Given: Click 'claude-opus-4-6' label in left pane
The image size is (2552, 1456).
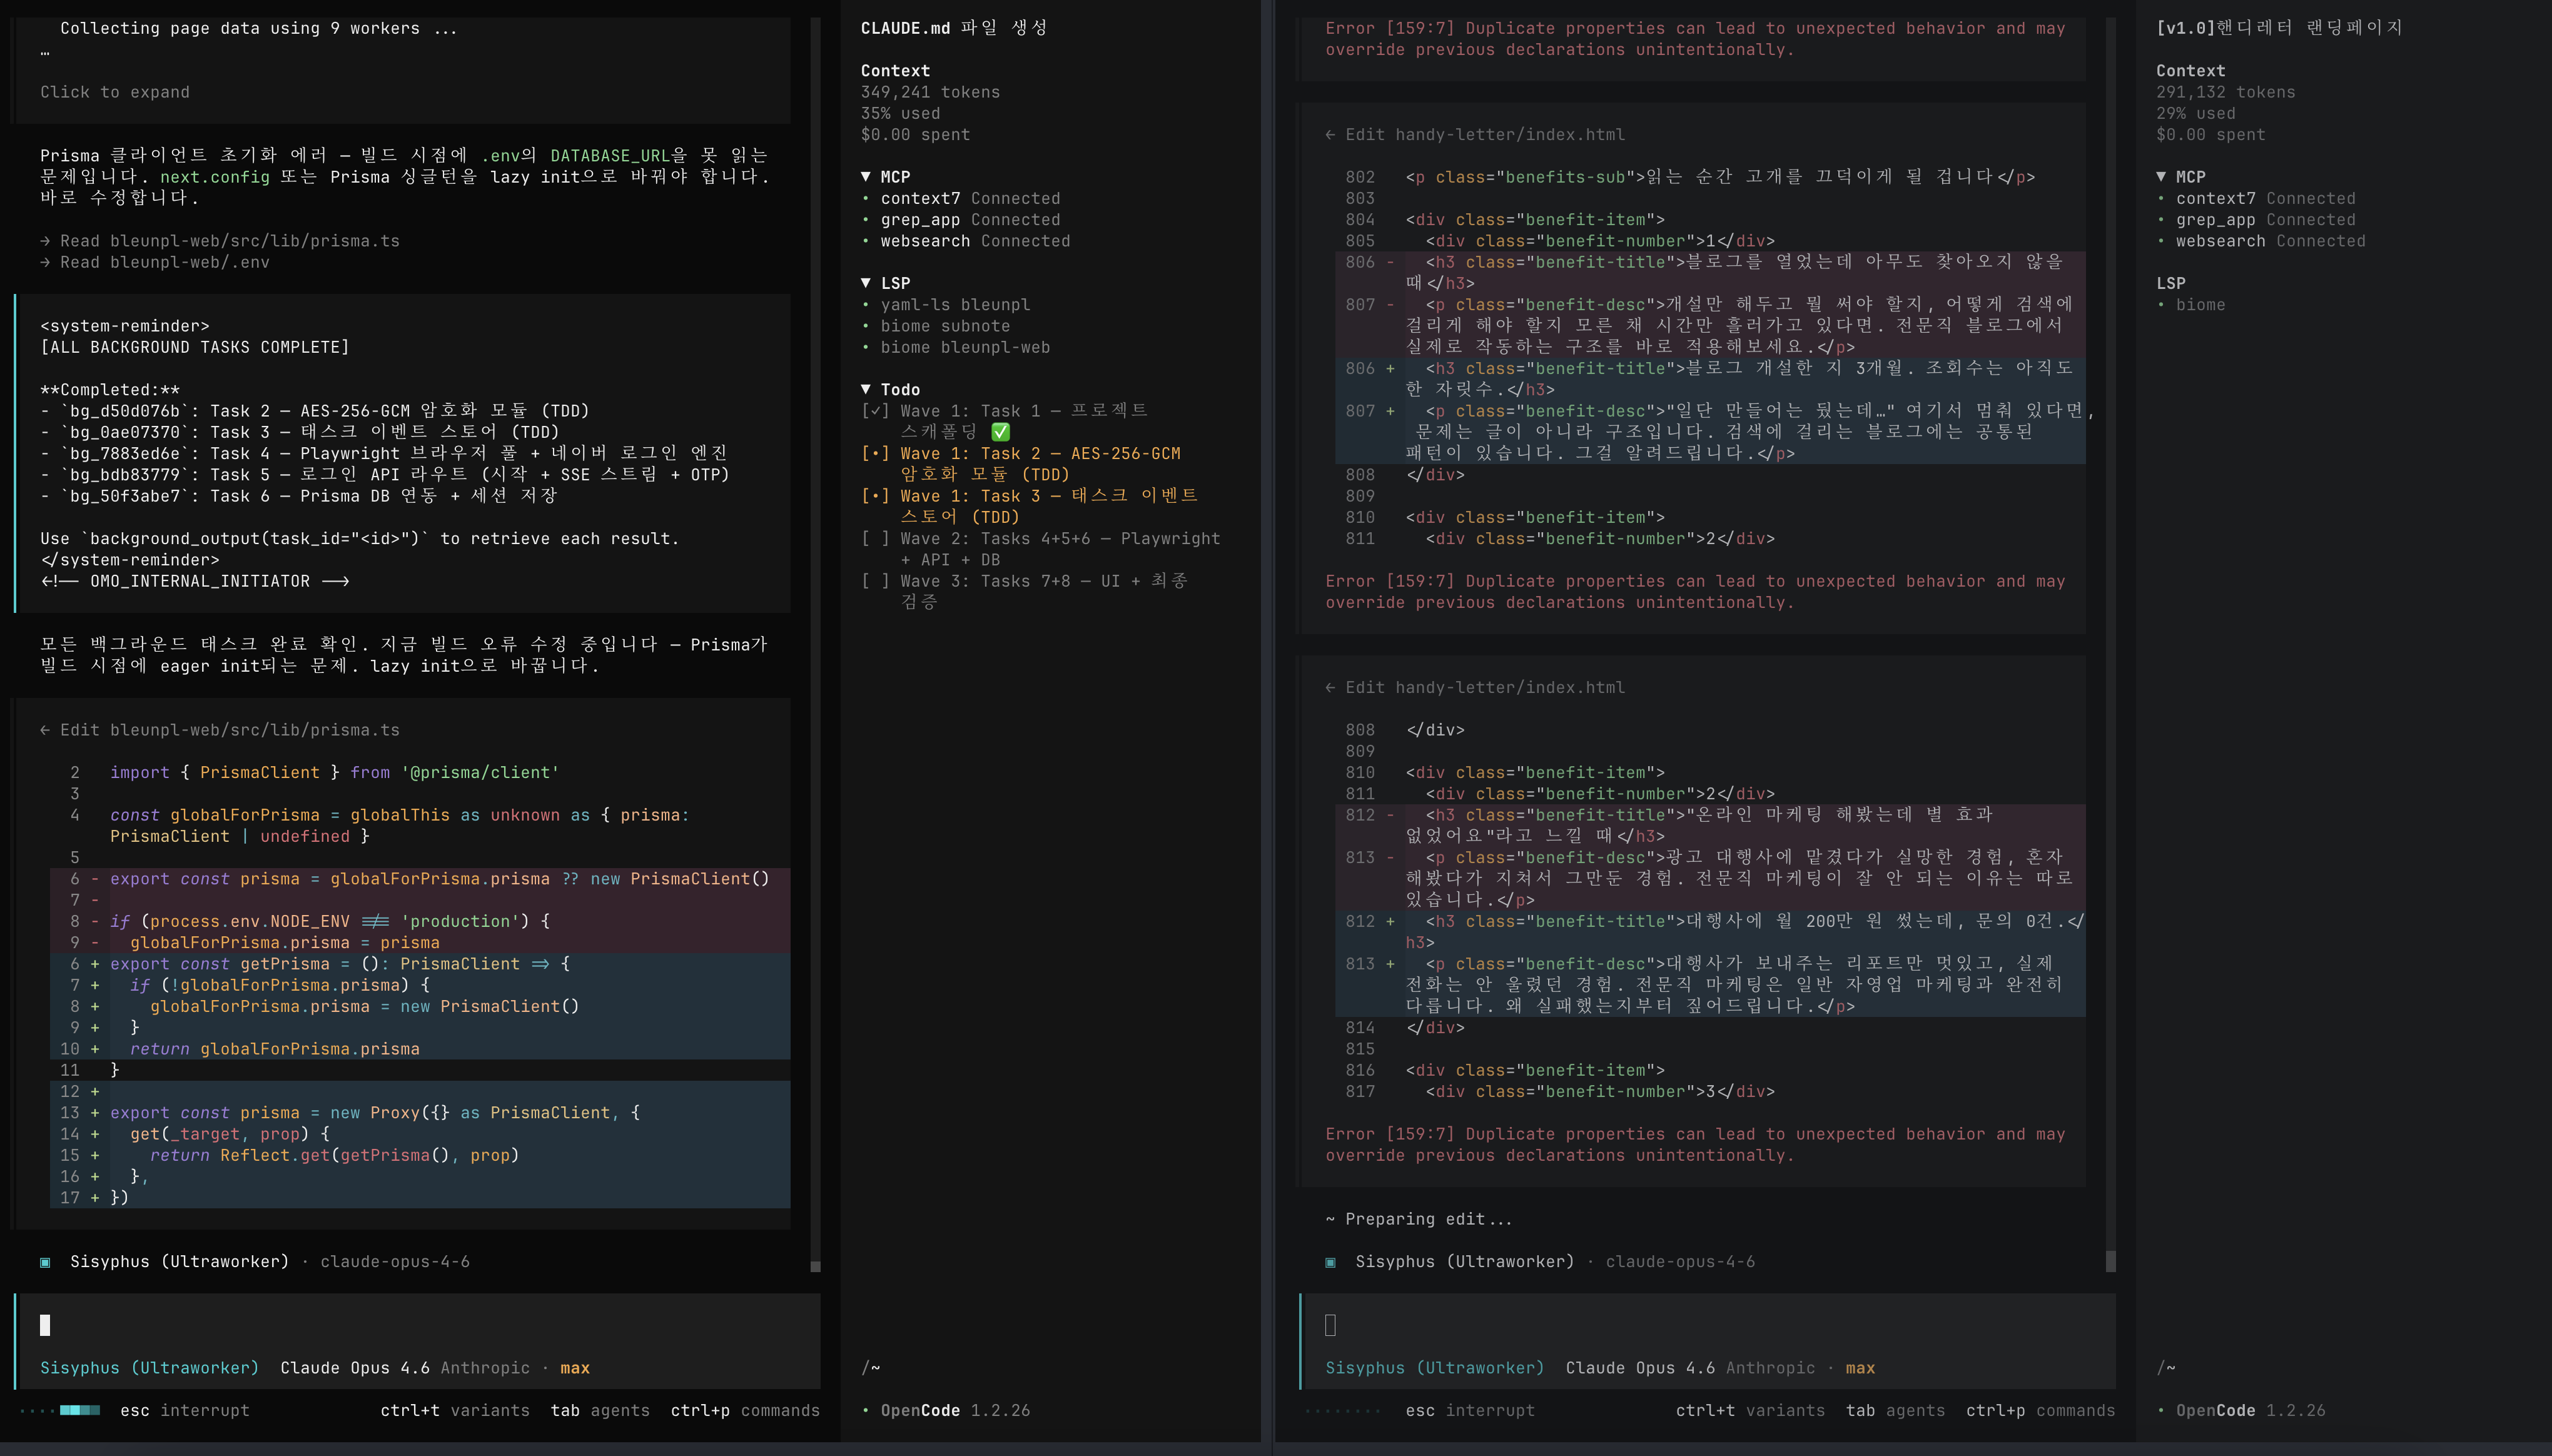Looking at the screenshot, I should coord(395,1262).
